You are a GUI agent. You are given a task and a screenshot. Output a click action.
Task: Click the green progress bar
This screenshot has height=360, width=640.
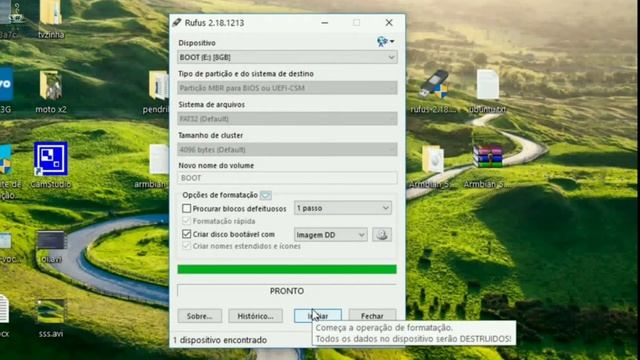point(287,269)
